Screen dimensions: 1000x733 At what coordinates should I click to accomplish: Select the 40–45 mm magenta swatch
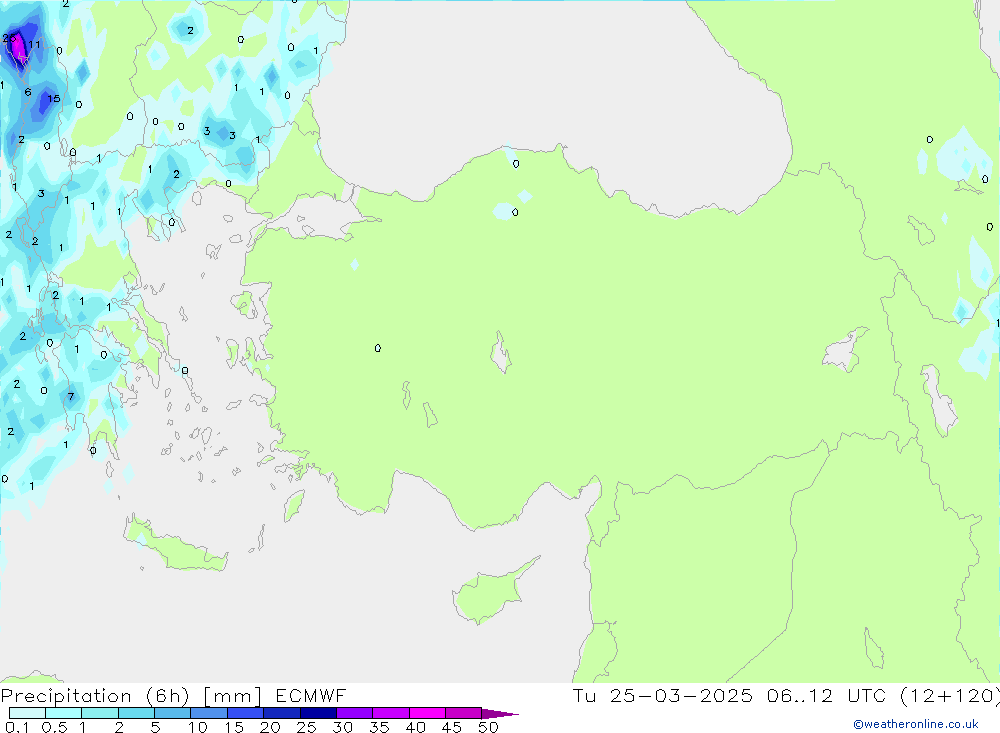click(x=427, y=713)
